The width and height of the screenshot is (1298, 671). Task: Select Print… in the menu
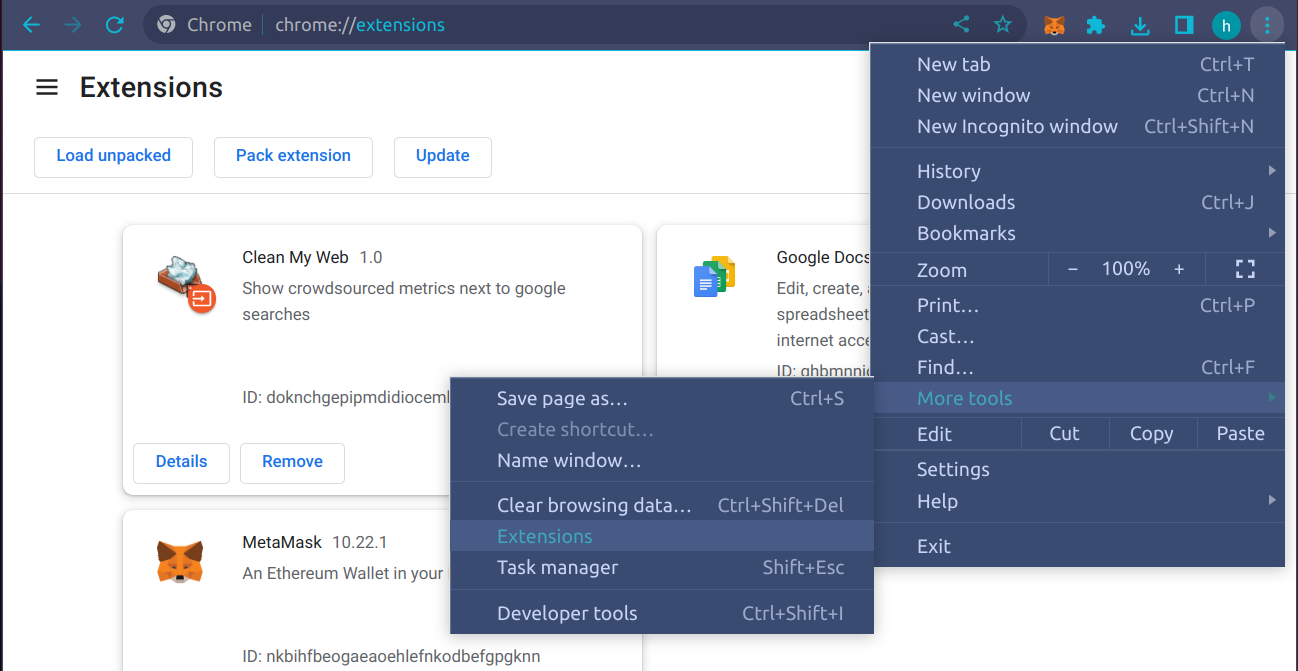pyautogui.click(x=1077, y=305)
